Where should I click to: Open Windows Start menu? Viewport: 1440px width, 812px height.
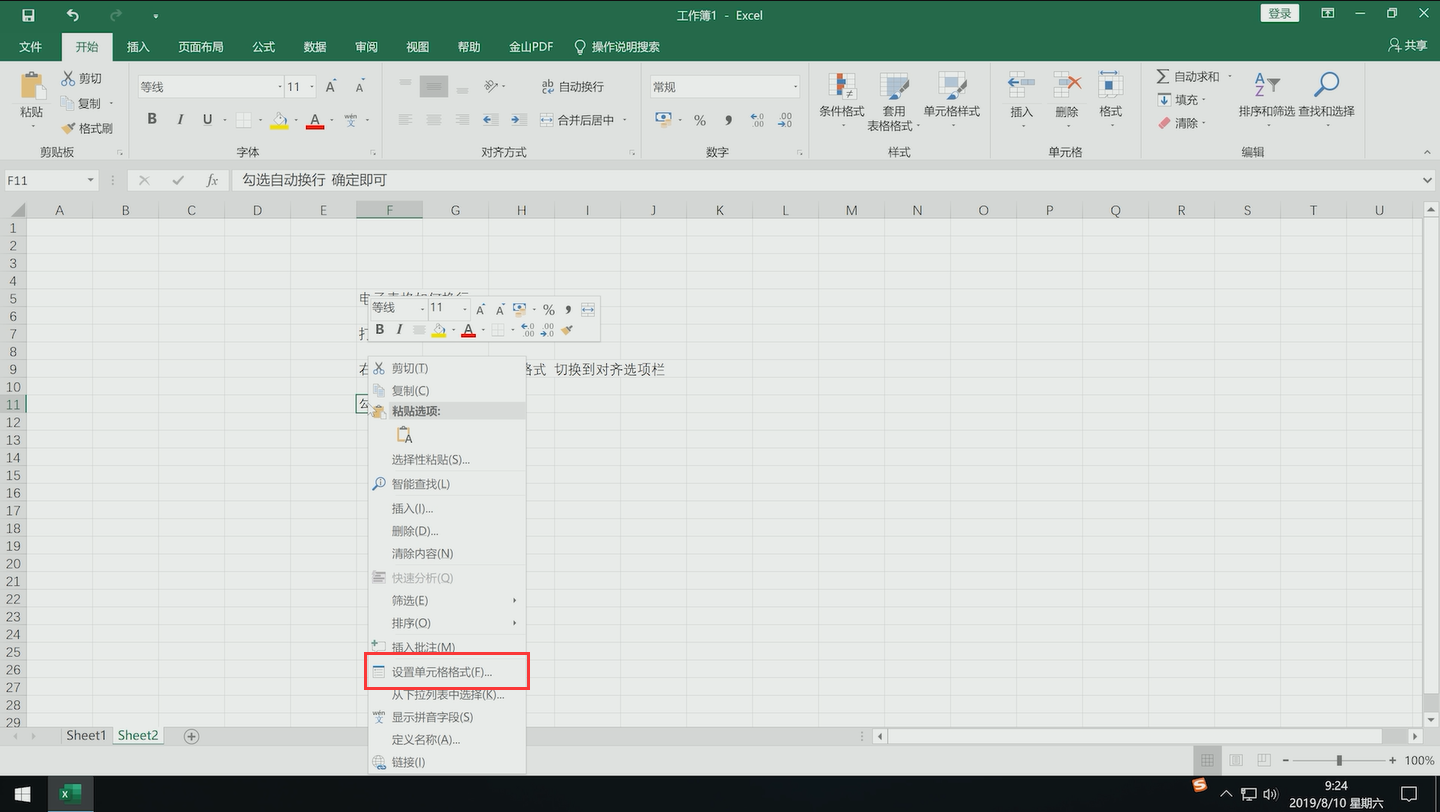tap(22, 793)
